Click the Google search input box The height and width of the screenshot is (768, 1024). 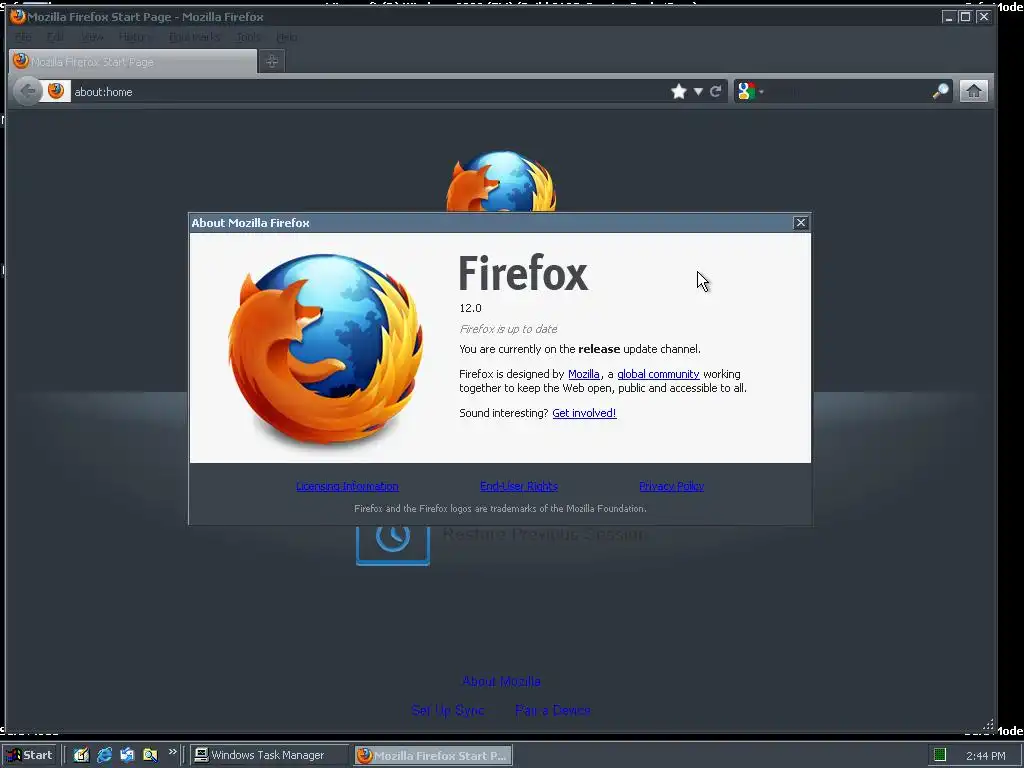848,91
